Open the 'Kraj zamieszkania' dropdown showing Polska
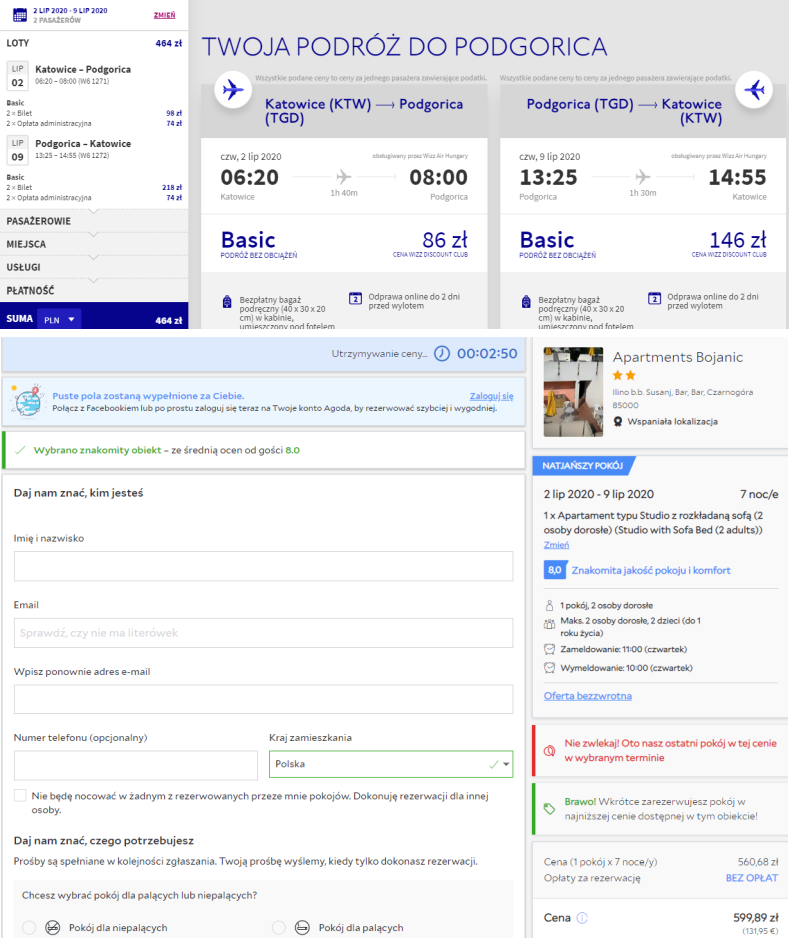The height and width of the screenshot is (938, 789). pos(391,764)
